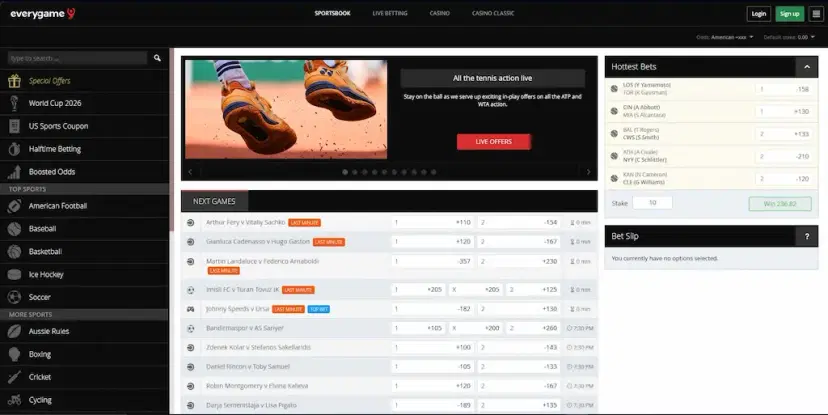Screen dimensions: 828x415
Task: Select draw odds for Bandirmaspor match
Action: [475, 328]
